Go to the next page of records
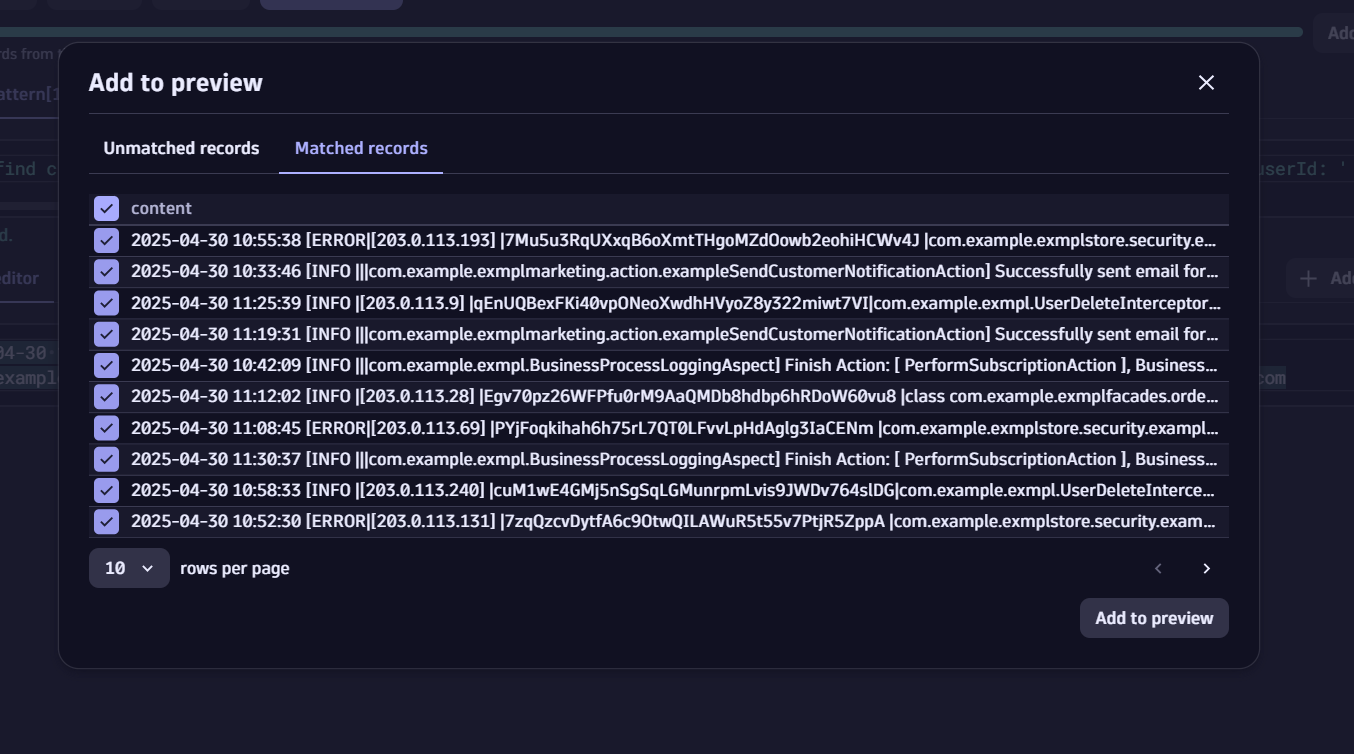 tap(1206, 568)
